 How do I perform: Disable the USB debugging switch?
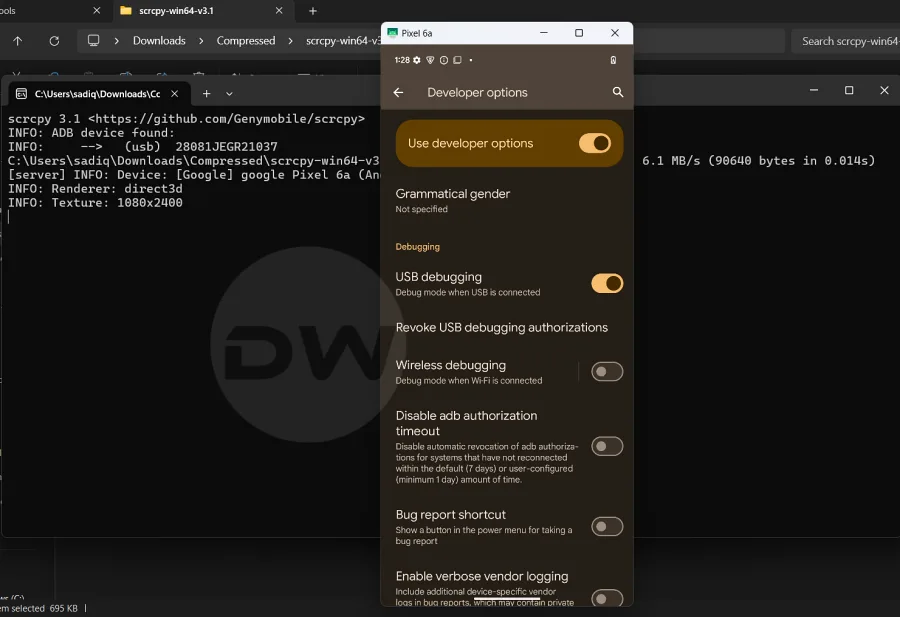point(607,284)
